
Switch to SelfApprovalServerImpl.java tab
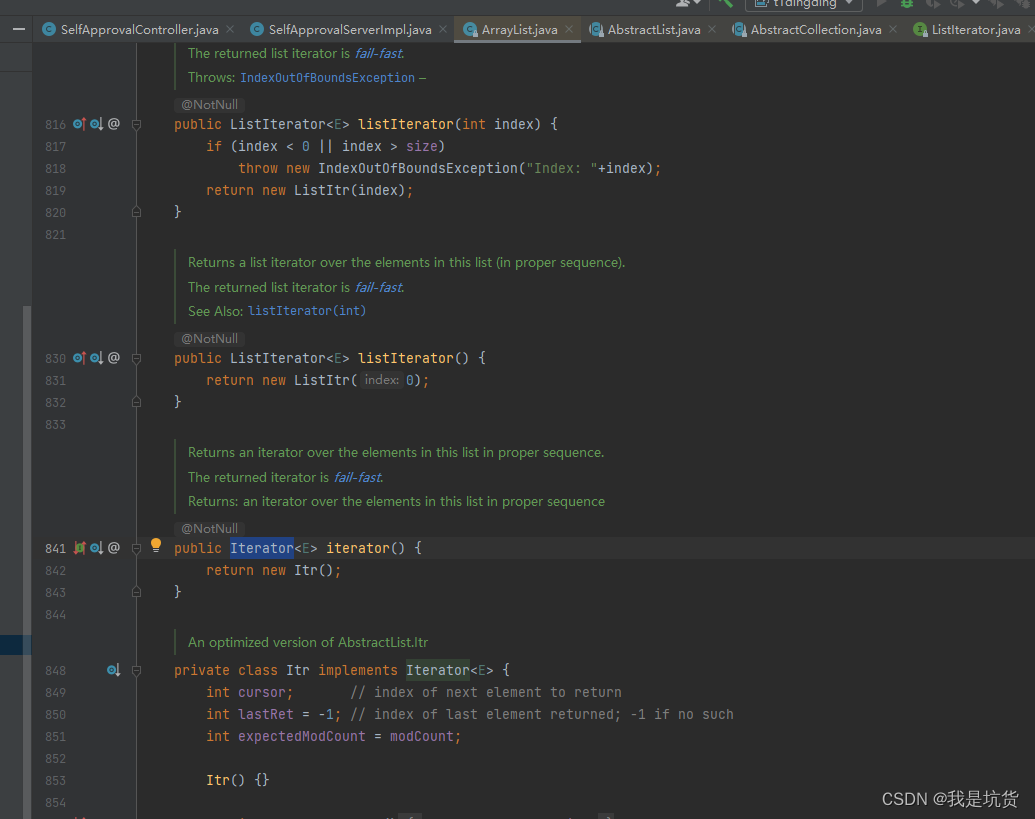[x=350, y=29]
